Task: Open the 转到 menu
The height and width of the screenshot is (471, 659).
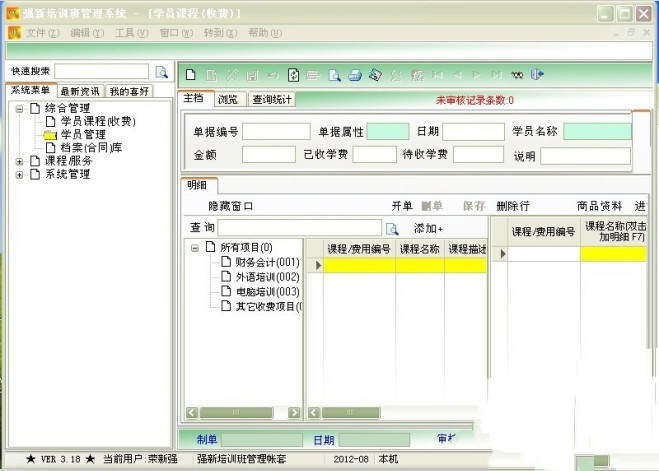Action: 220,33
